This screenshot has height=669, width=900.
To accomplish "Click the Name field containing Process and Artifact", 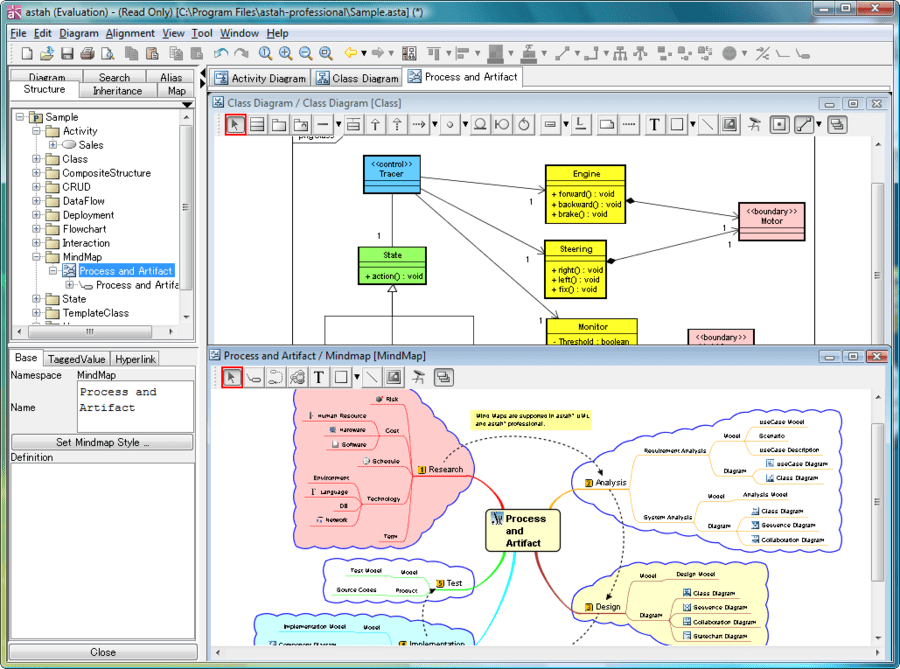I will pos(135,407).
